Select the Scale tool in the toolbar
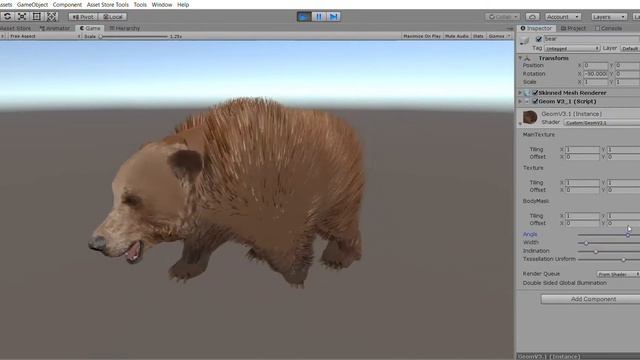The width and height of the screenshot is (640, 360). coord(22,16)
